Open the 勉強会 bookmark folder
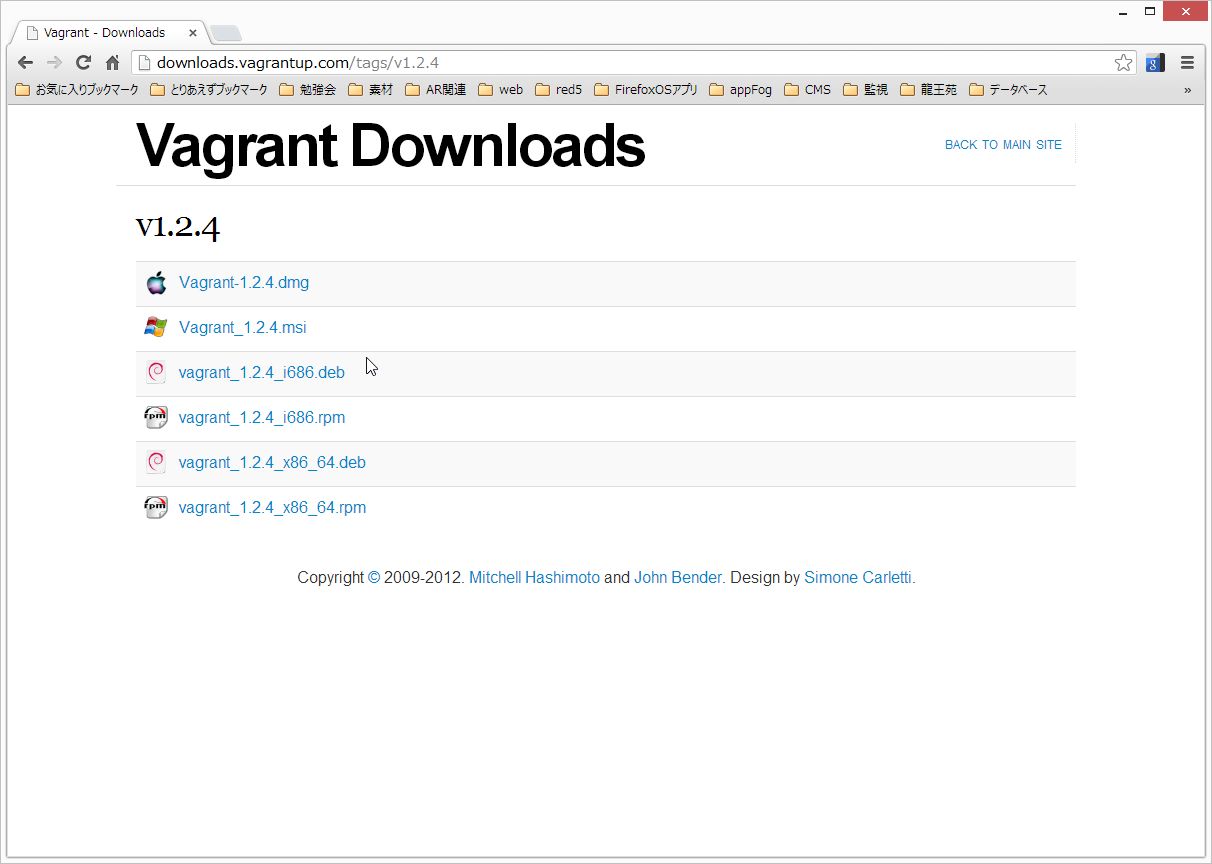The width and height of the screenshot is (1212, 864). (308, 90)
